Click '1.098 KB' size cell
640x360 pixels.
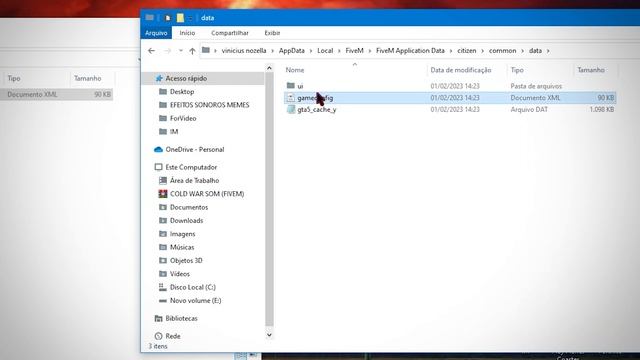pos(602,109)
